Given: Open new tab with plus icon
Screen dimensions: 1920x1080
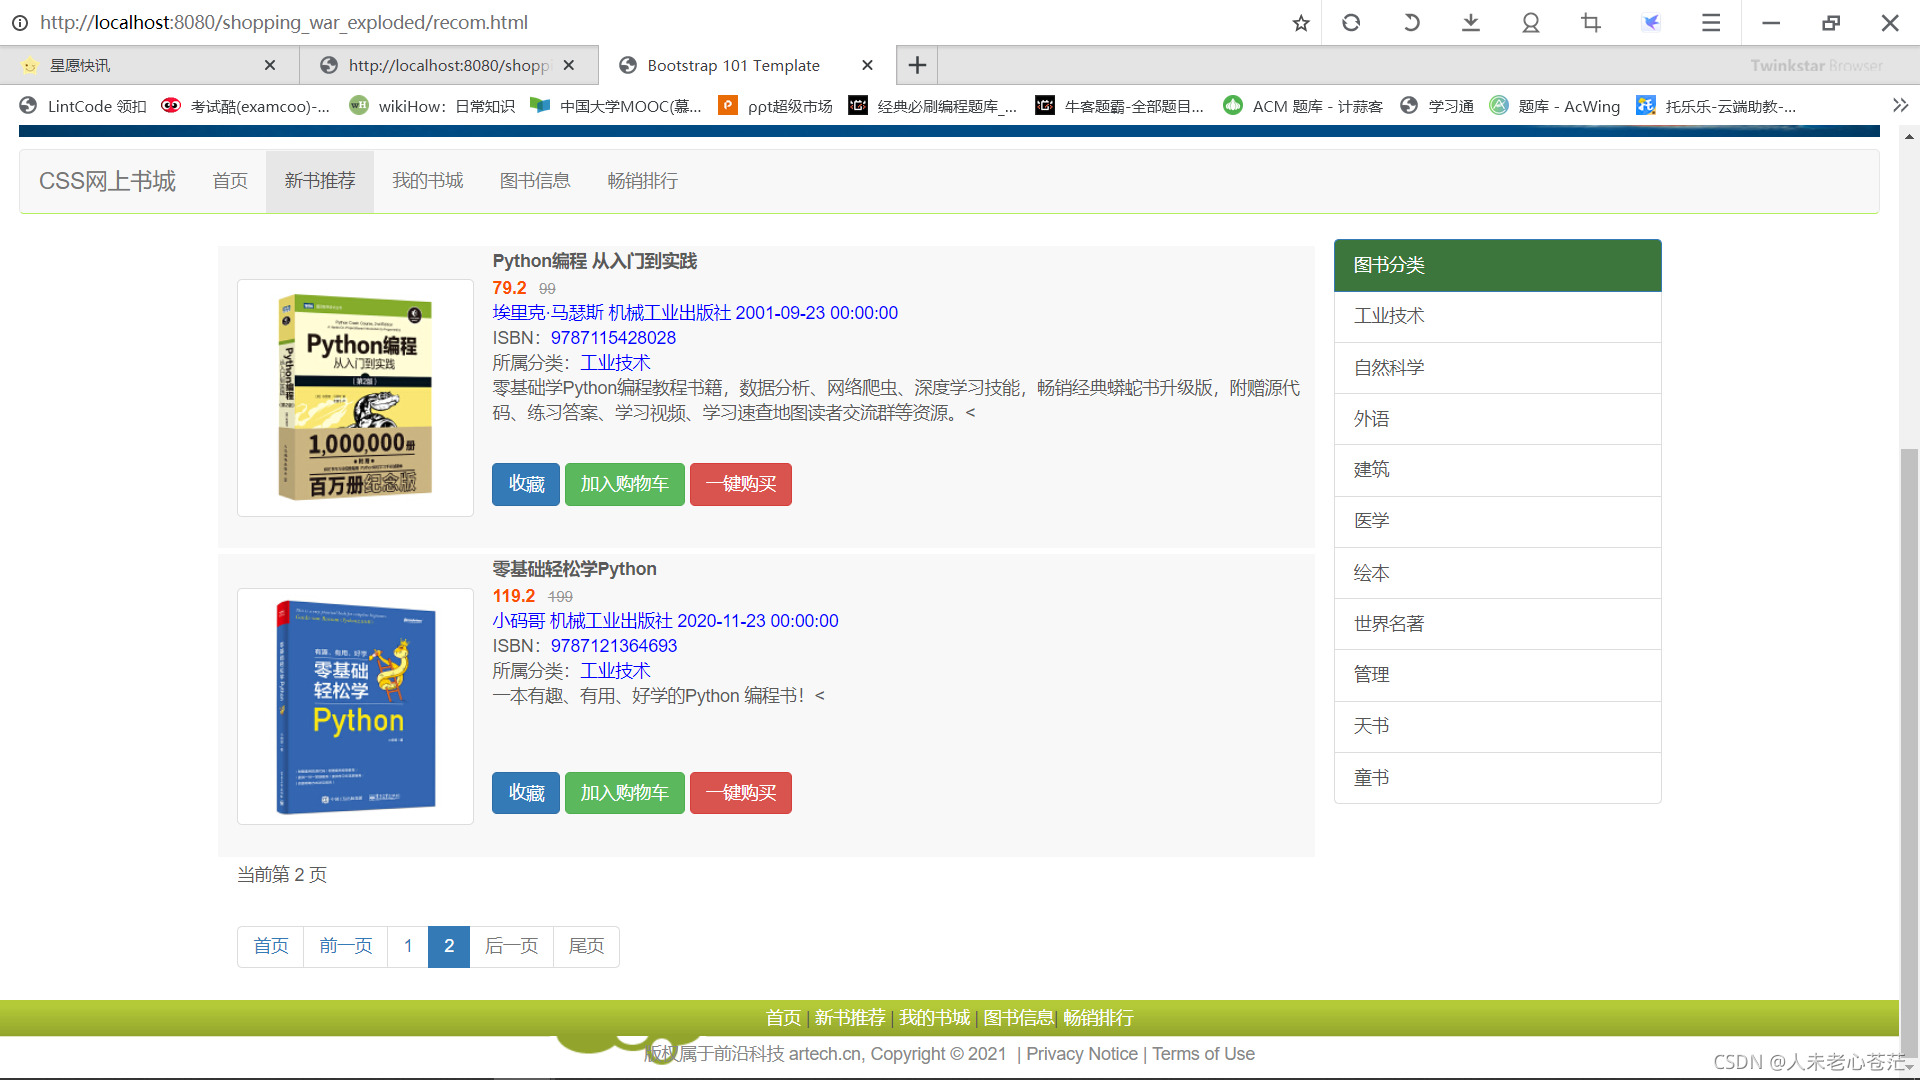Looking at the screenshot, I should coord(917,66).
